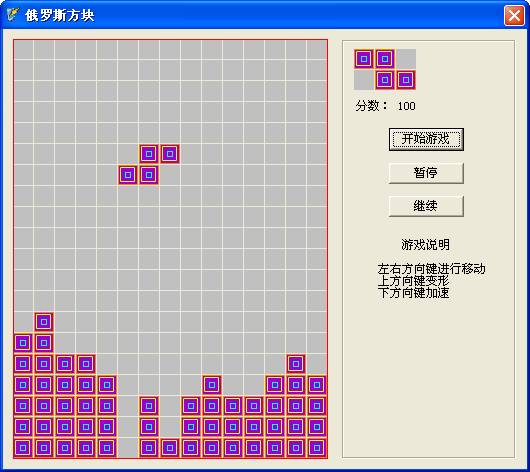Click the 开始游戏 start game button
The image size is (530, 472).
pyautogui.click(x=426, y=139)
